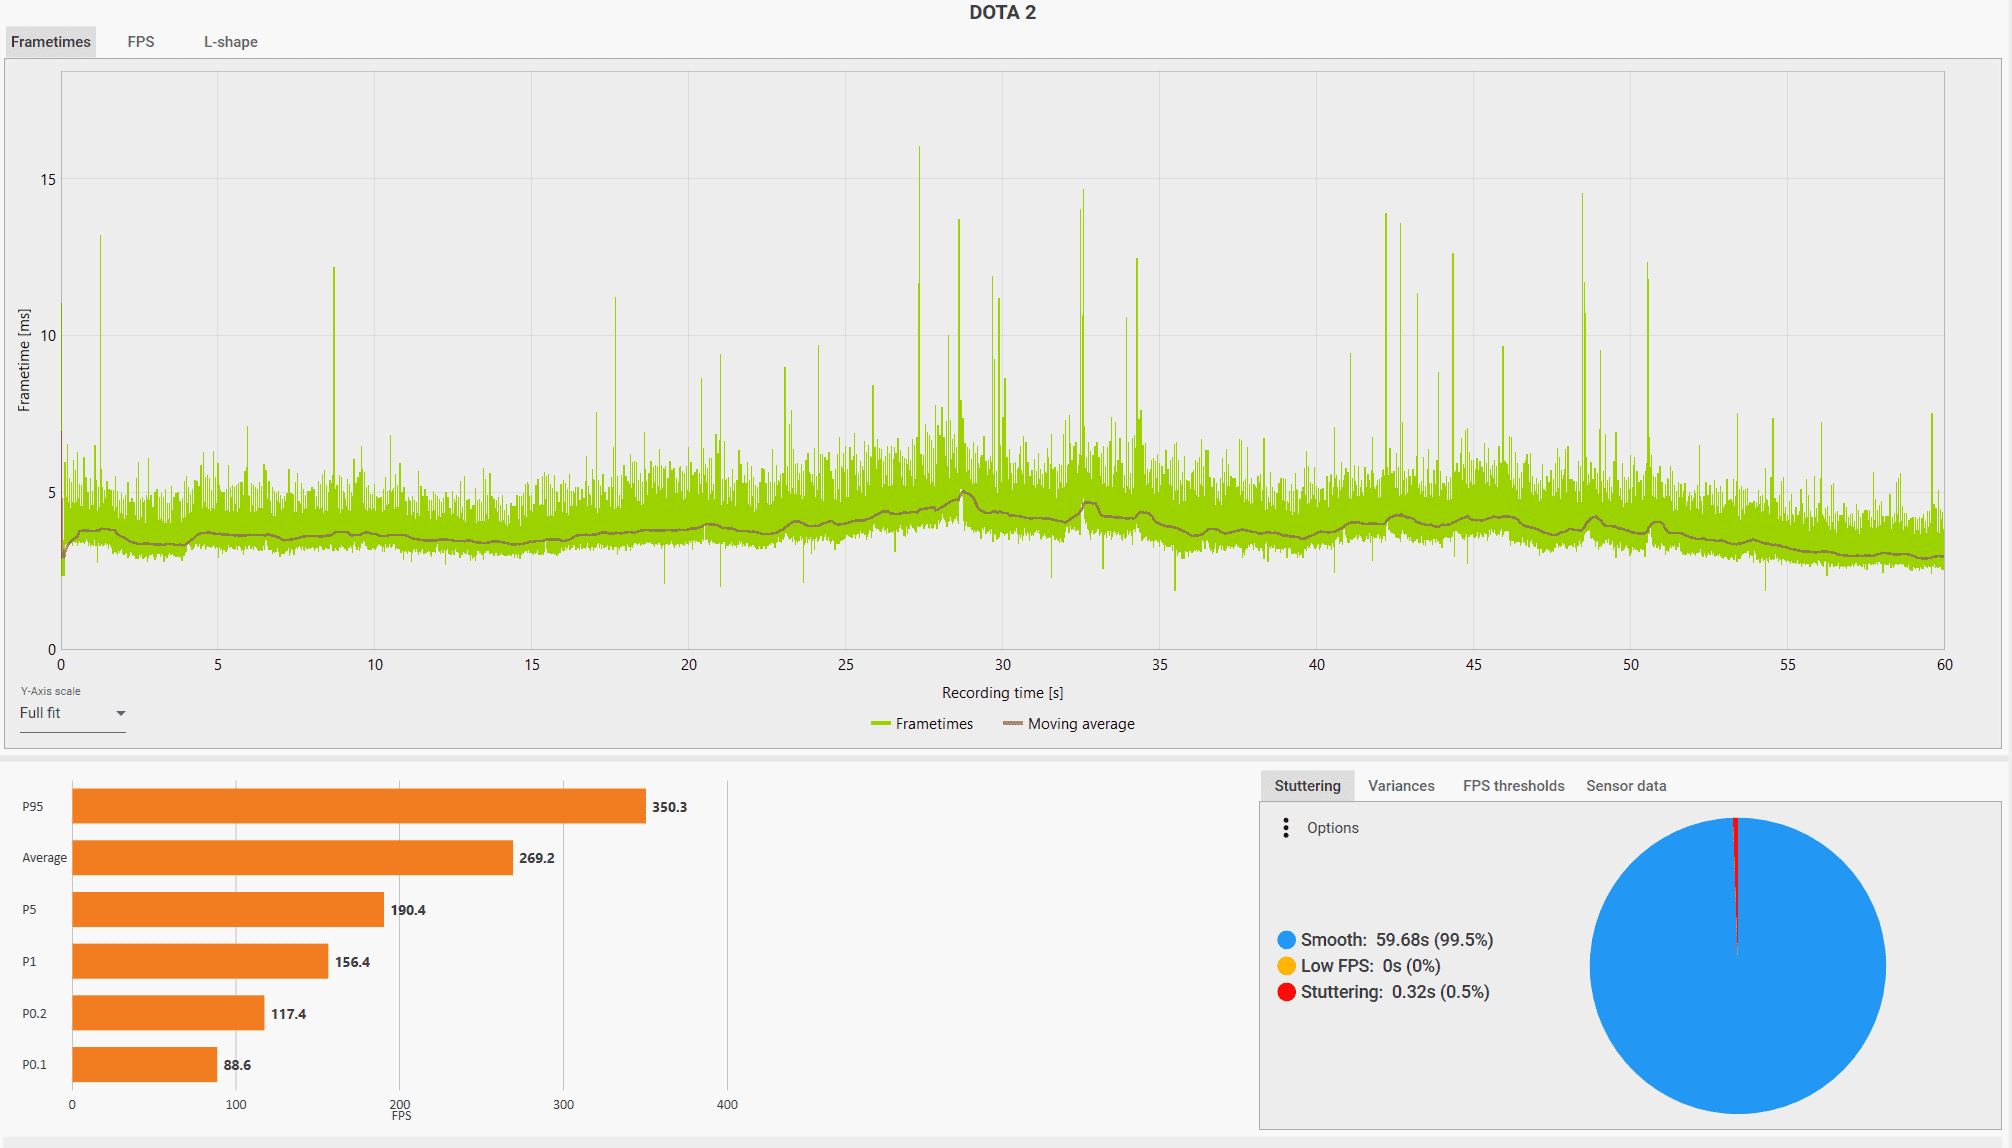Toggle the Moving average legend entry
Viewport: 2012px width, 1148px height.
click(x=1069, y=724)
